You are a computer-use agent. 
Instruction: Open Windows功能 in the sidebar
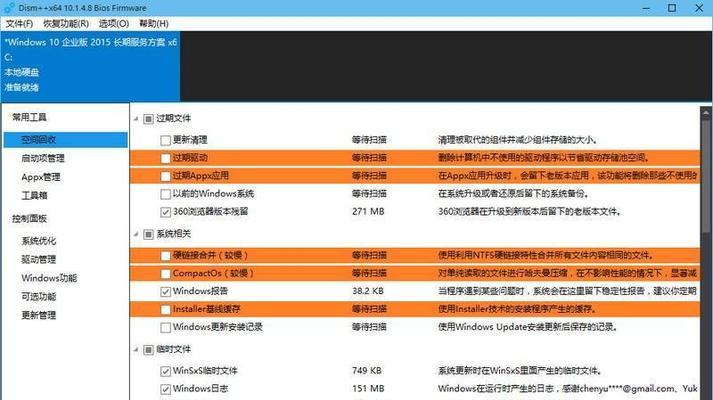coord(49,278)
